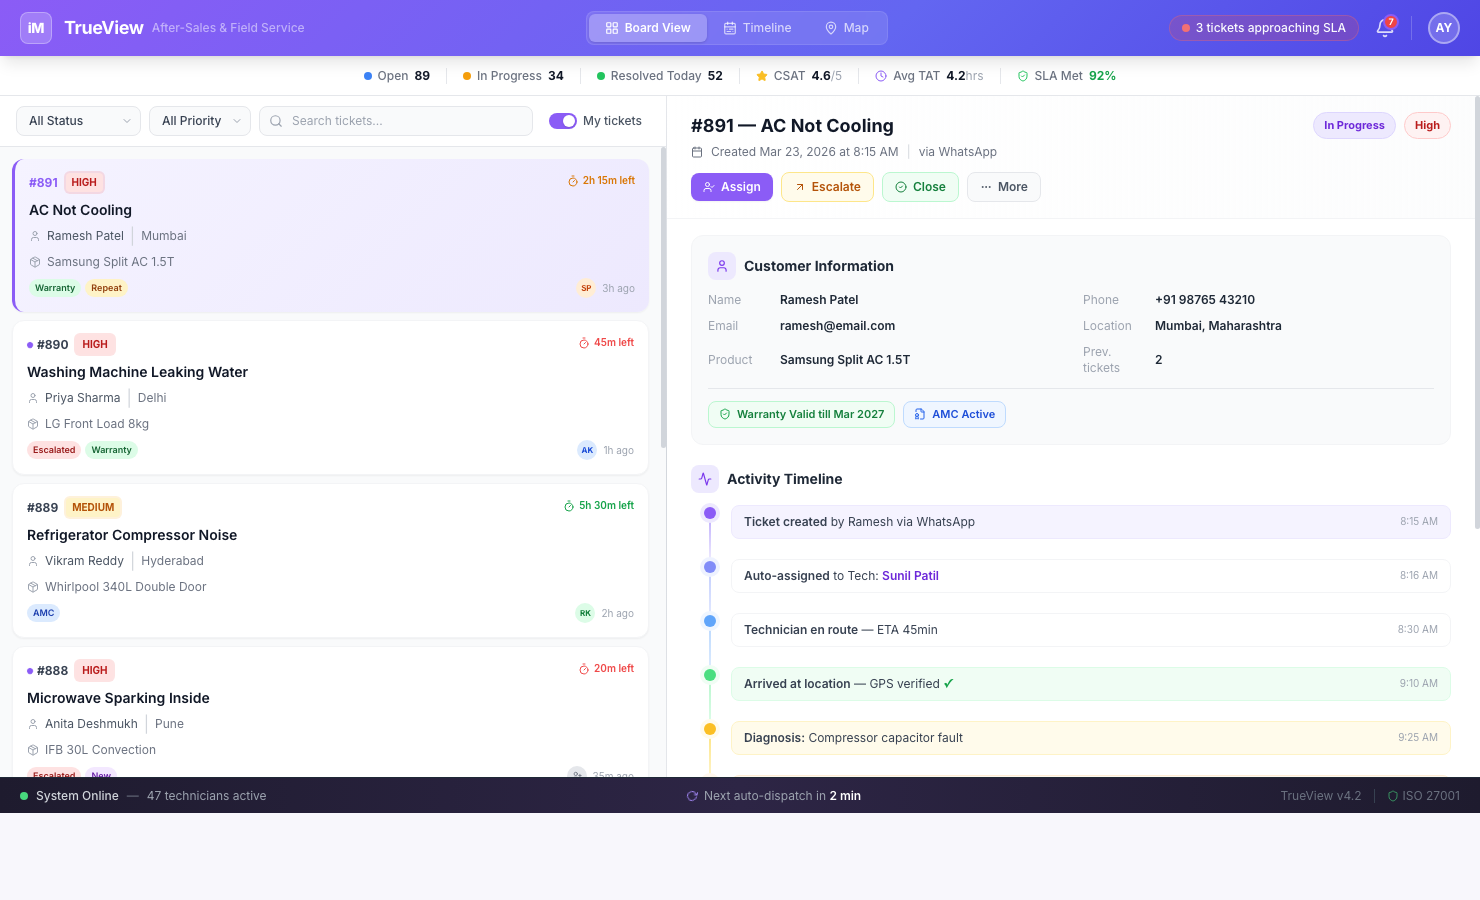Screen dimensions: 1480x900
Task: Click the Assign button
Action: pyautogui.click(x=731, y=187)
